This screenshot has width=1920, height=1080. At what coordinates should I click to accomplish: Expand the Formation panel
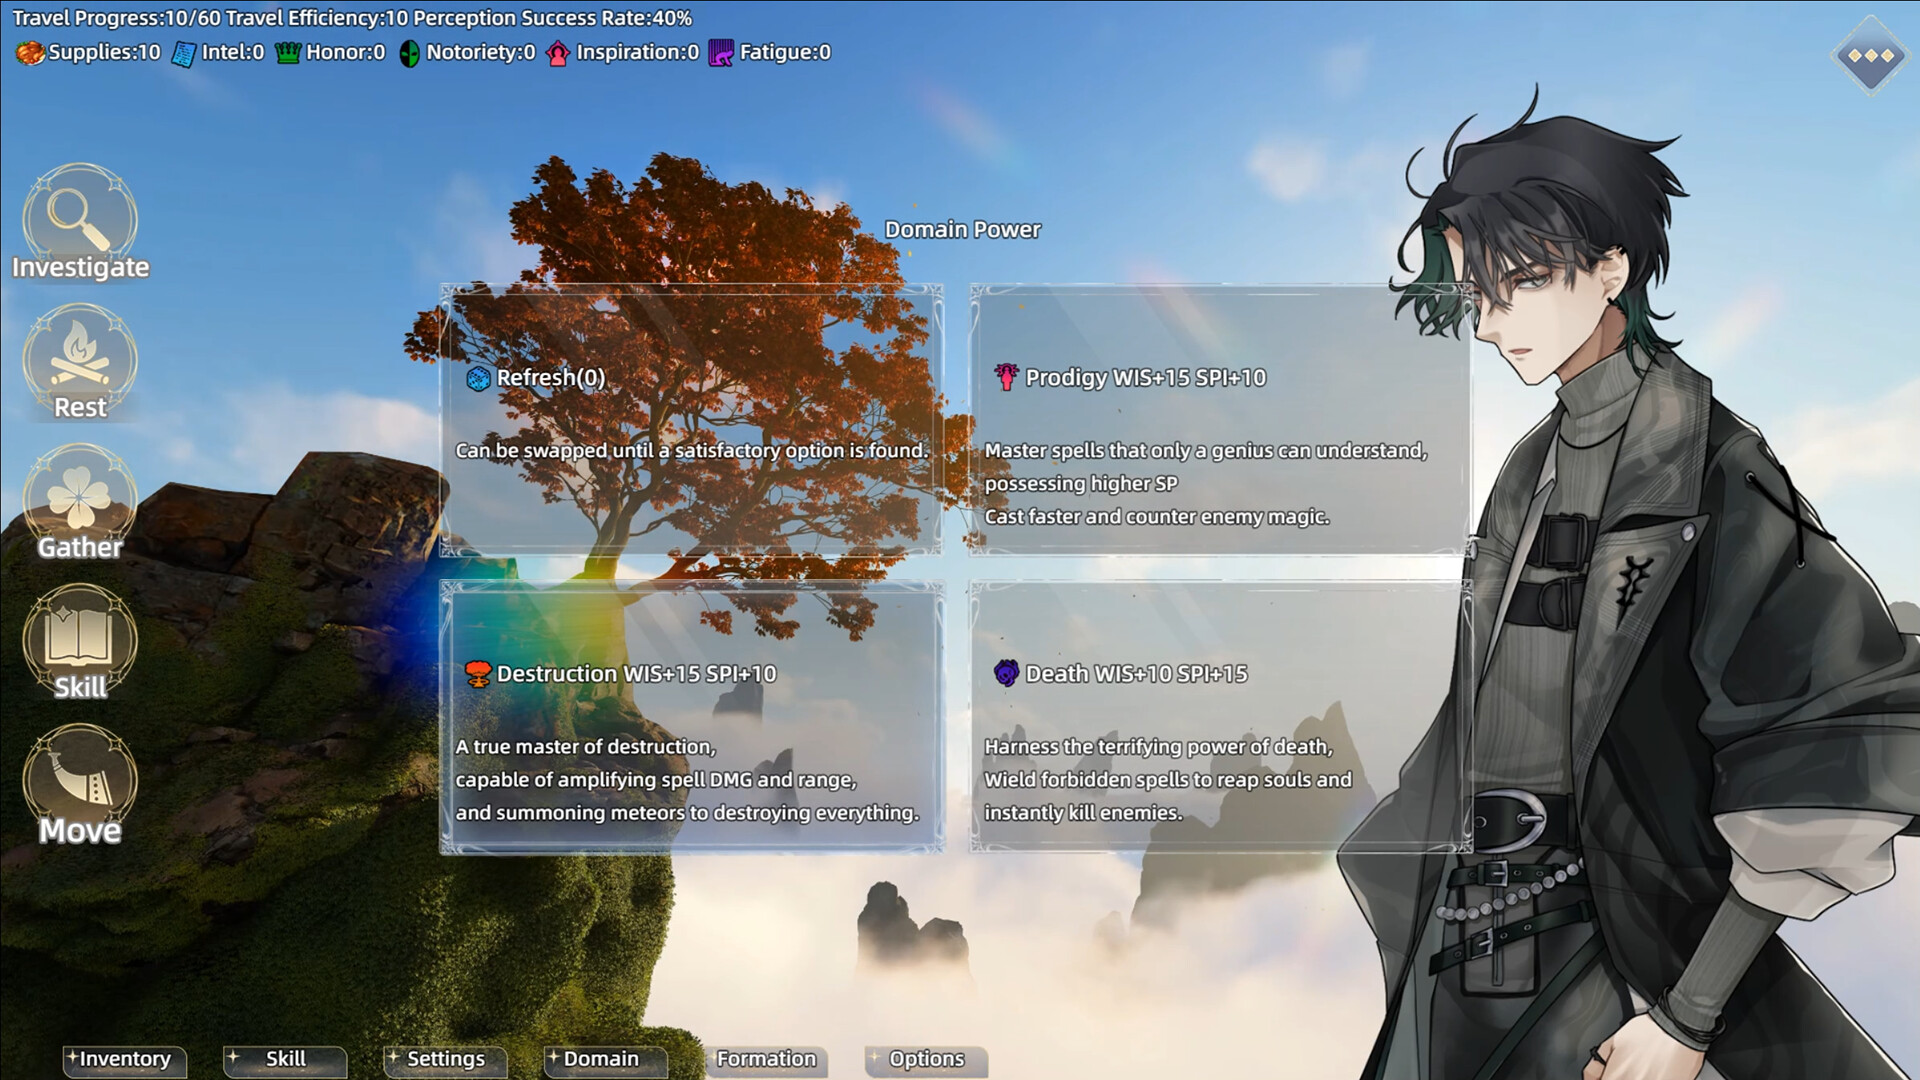(x=767, y=1059)
